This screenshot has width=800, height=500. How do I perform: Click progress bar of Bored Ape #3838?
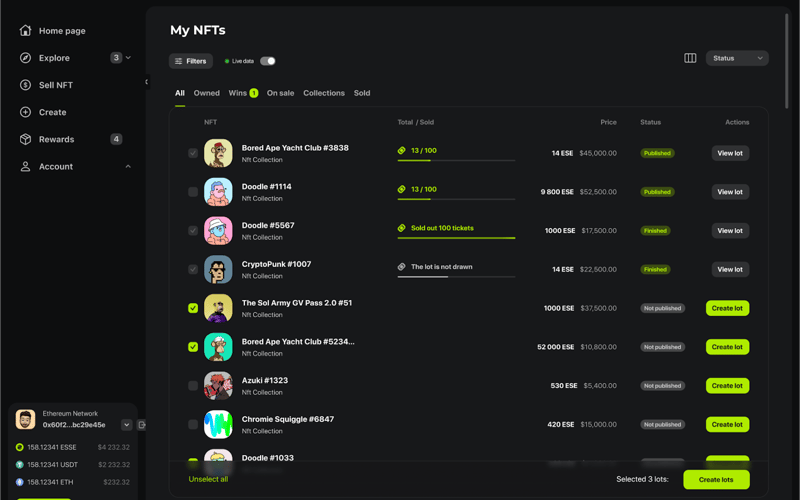(x=456, y=161)
